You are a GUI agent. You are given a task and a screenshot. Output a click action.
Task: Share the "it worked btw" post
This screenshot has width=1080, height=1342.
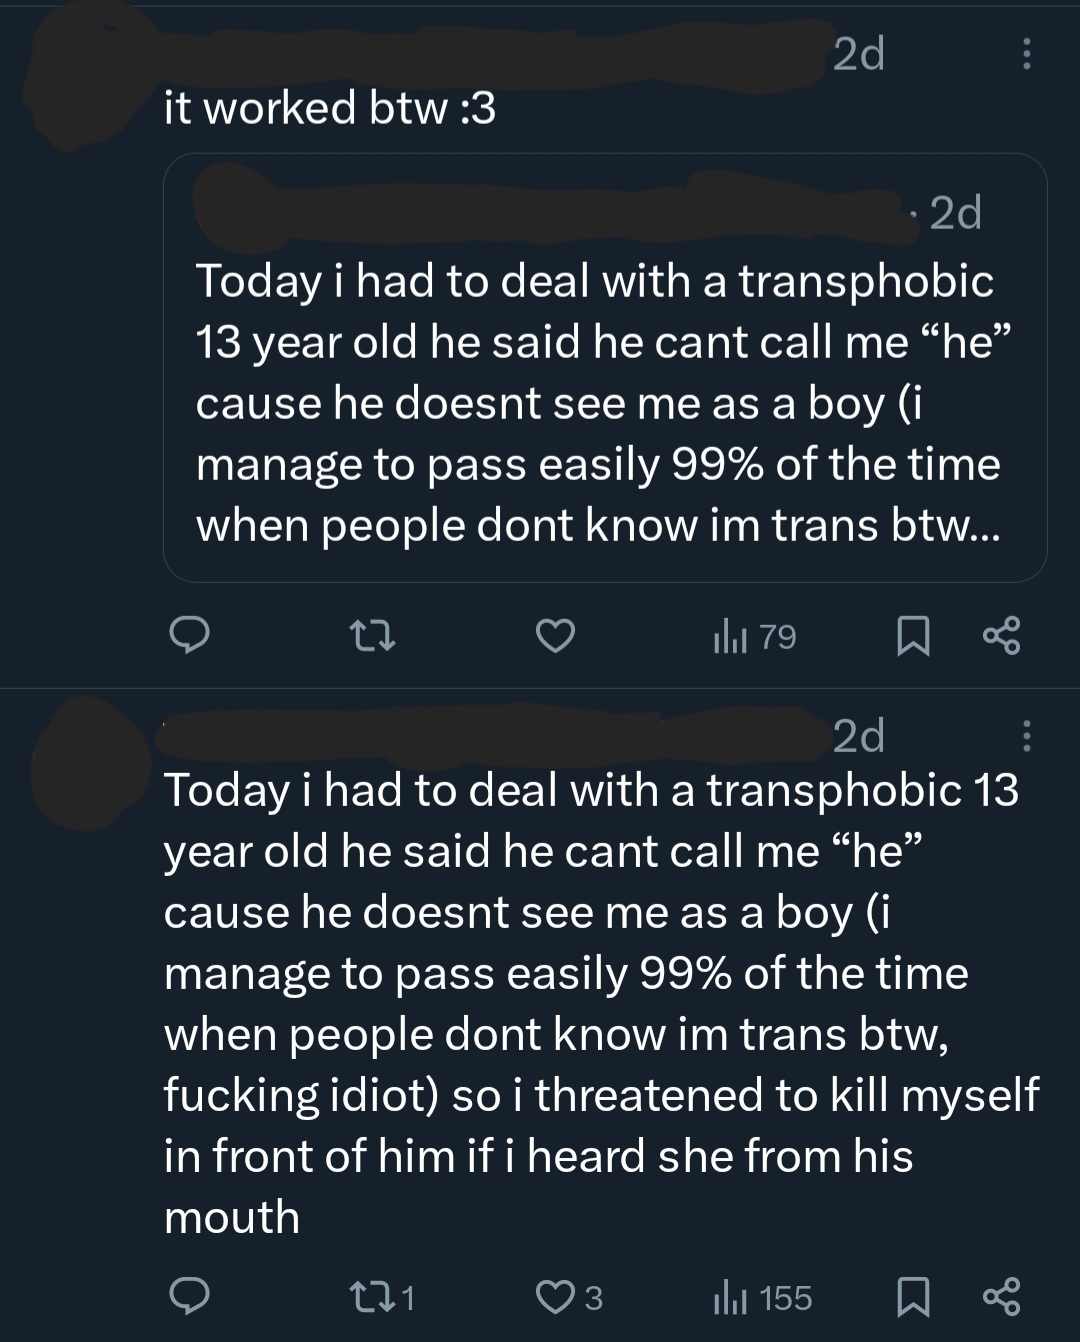[1001, 635]
